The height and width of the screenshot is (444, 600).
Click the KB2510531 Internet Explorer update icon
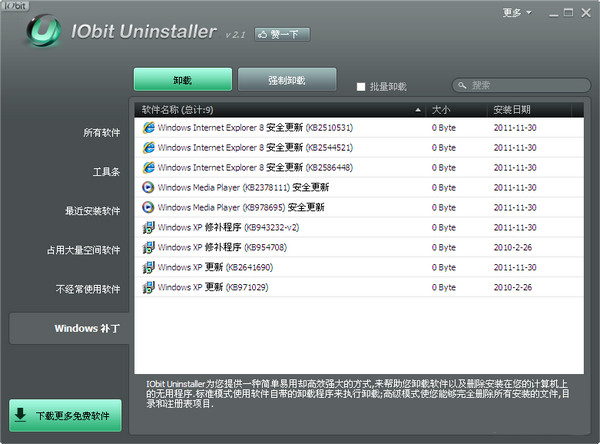tap(149, 127)
